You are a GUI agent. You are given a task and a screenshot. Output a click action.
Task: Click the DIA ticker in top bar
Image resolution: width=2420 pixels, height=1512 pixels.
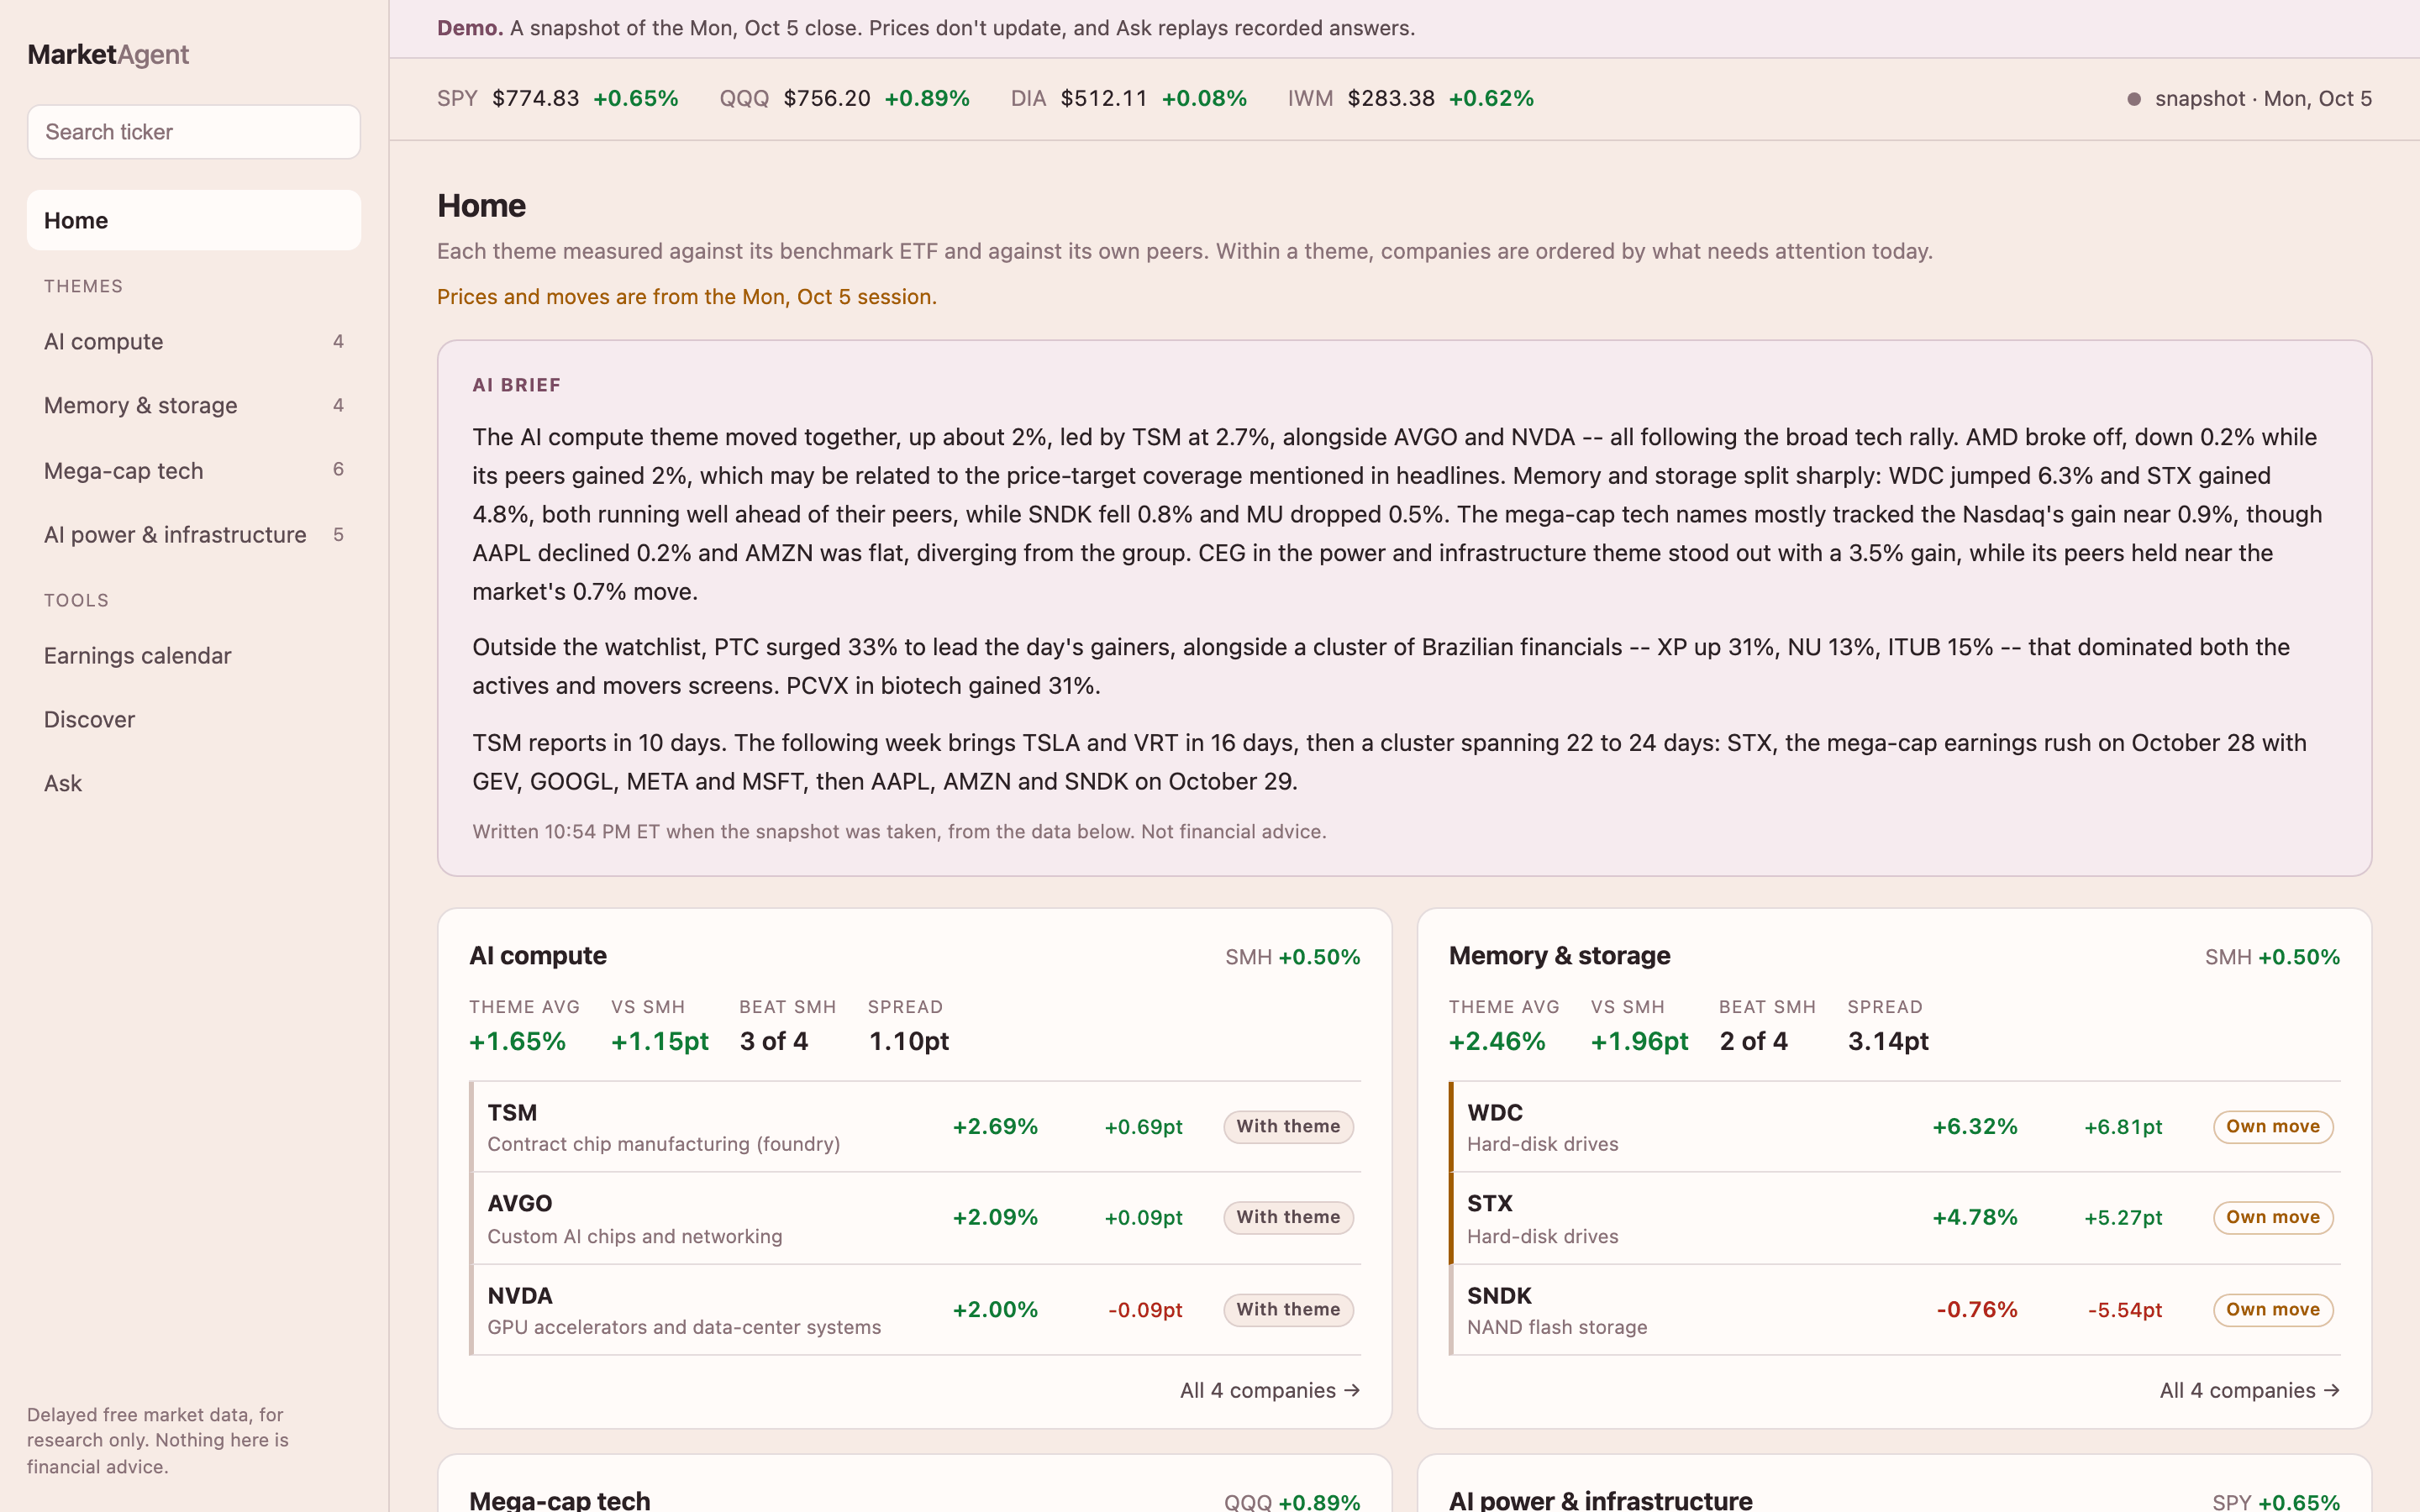click(x=1129, y=98)
